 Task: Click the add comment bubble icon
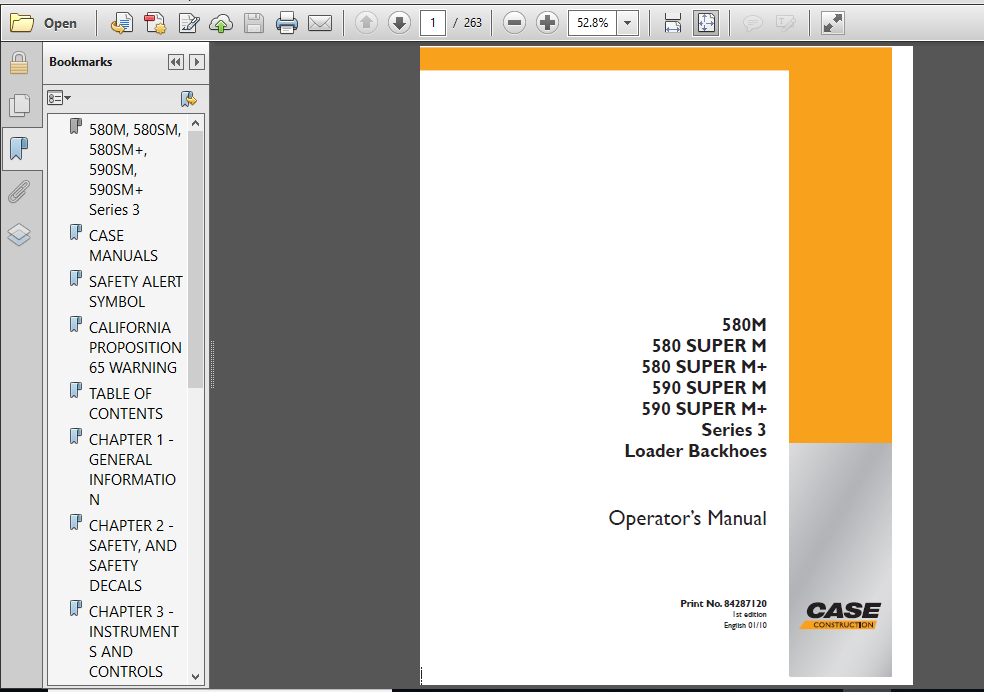752,23
